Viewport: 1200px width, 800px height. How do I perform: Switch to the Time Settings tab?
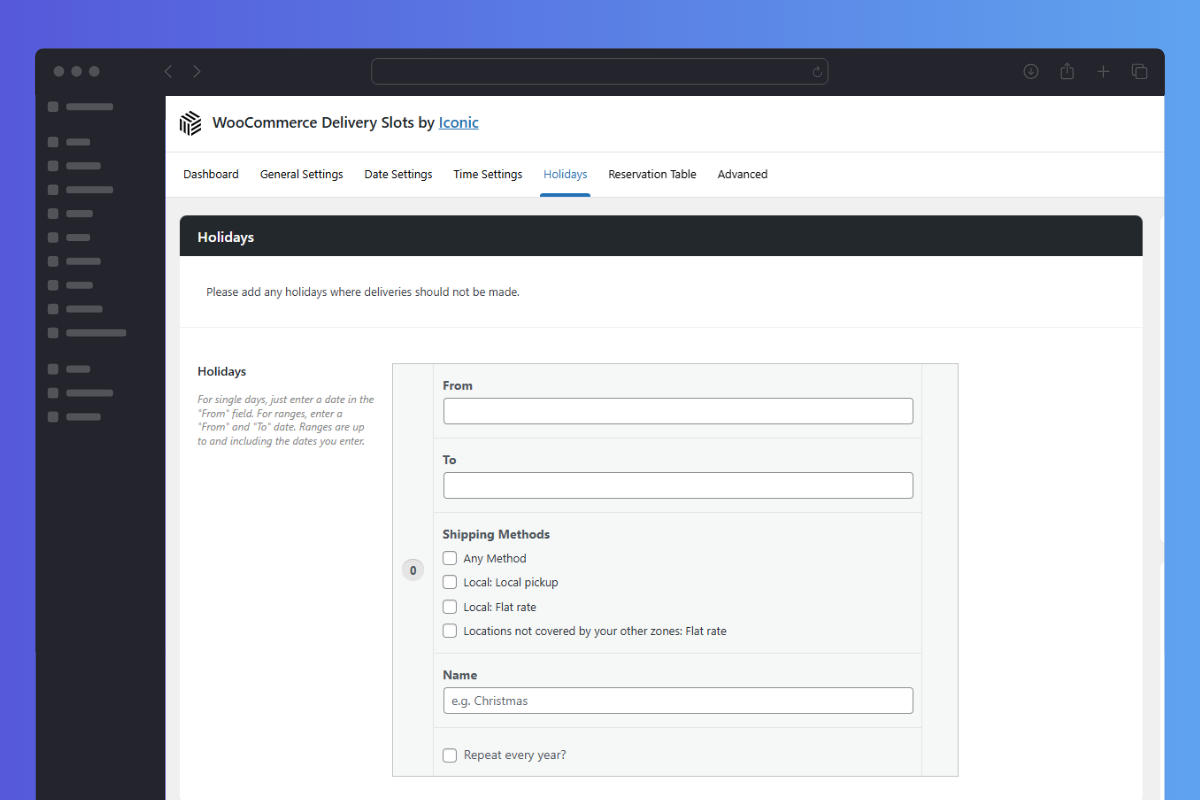coord(487,174)
